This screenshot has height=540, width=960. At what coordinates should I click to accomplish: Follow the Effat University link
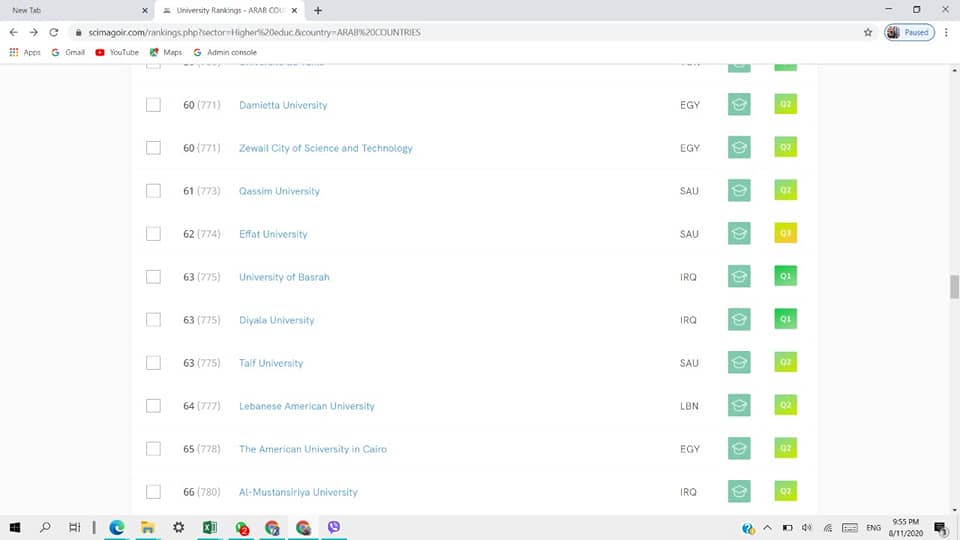[273, 234]
